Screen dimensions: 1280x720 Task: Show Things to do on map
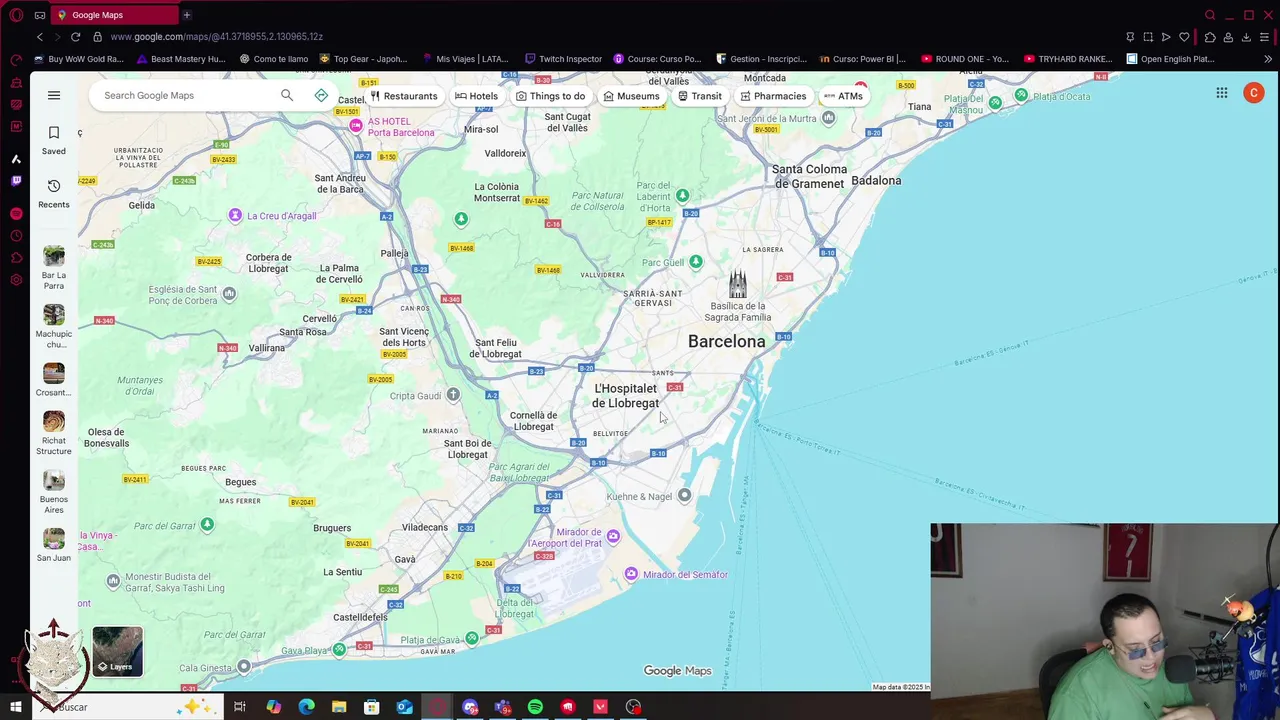550,96
